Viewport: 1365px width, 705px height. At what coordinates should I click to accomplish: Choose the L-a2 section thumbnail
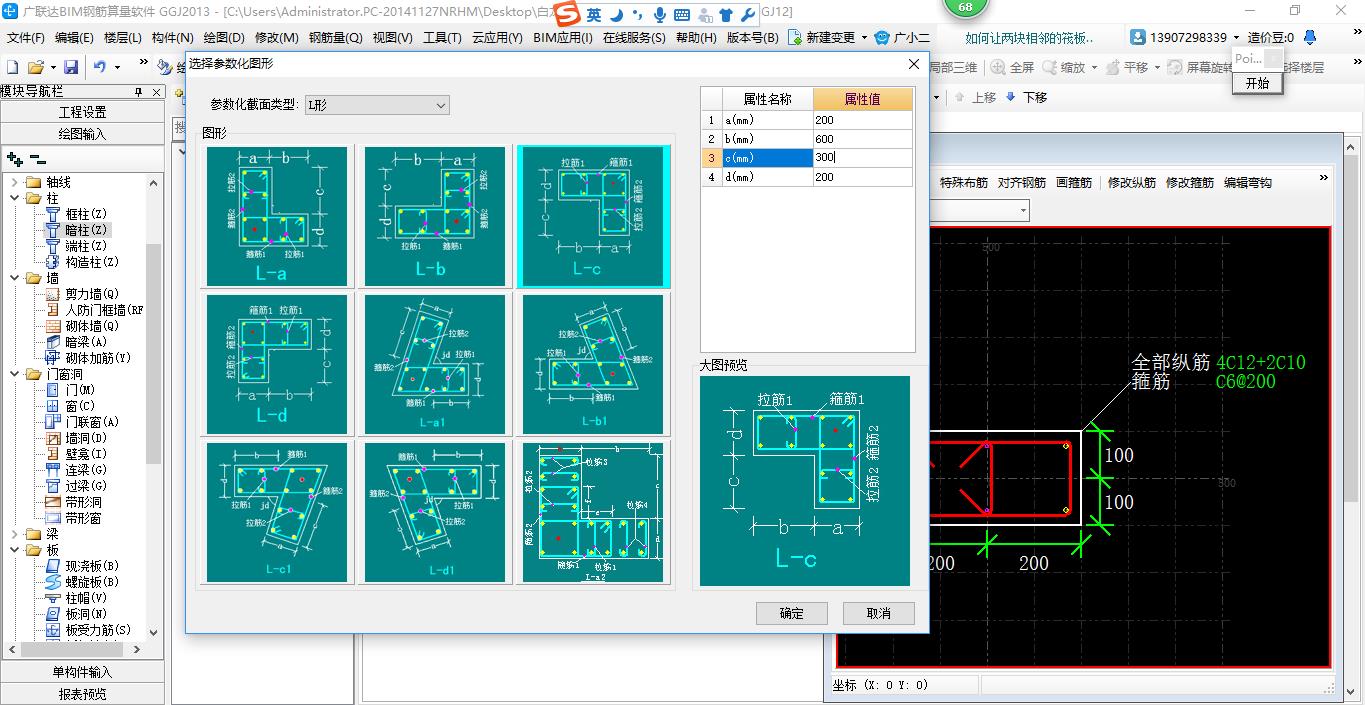point(593,512)
